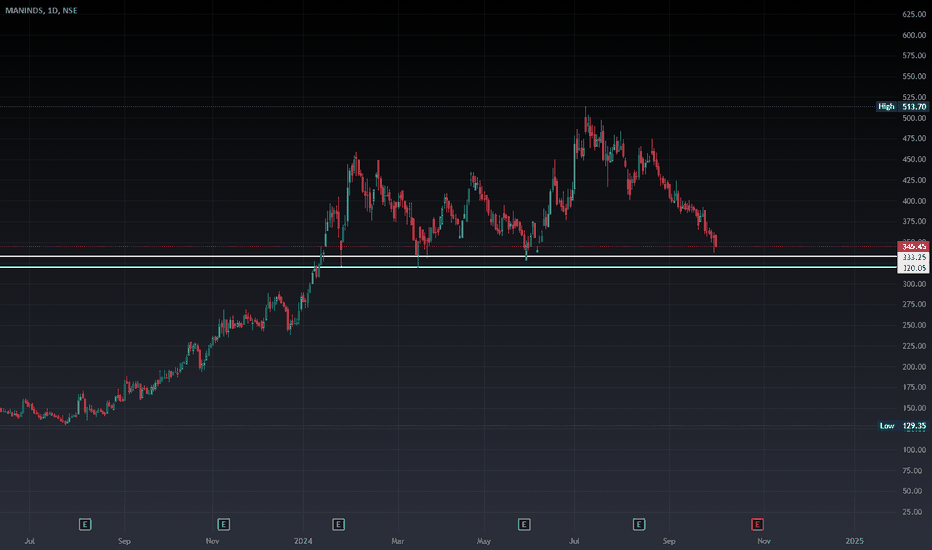Click the 333.25 horizontal line price label

coord(913,257)
